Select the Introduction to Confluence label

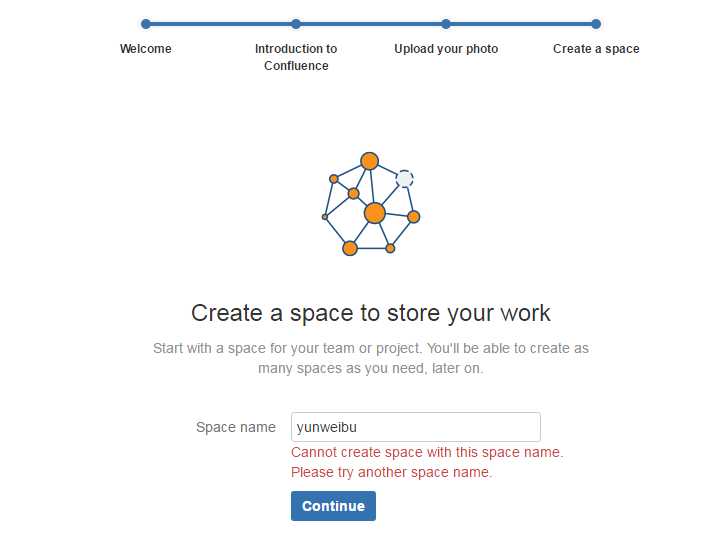pyautogui.click(x=296, y=57)
